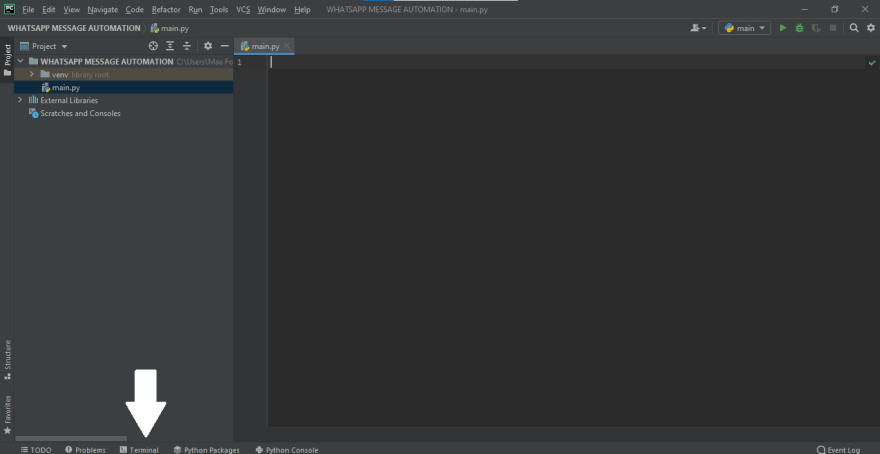Open Favorites tool window sidebar tab
This screenshot has height=454, width=880.
(x=7, y=415)
